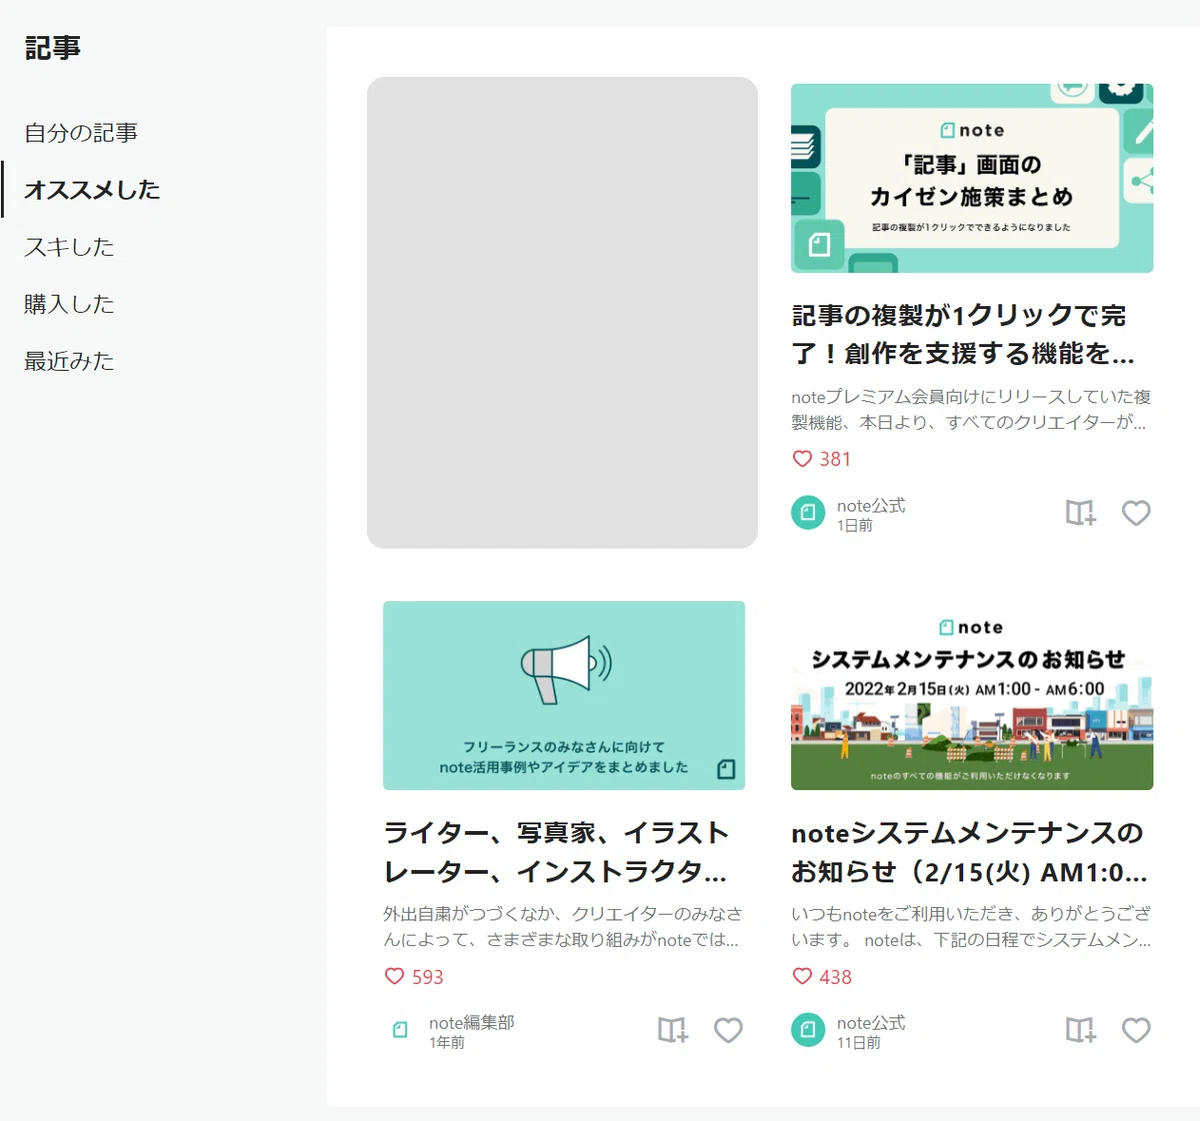Open the note編集部 author link
This screenshot has width=1200, height=1121.
coord(472,1023)
